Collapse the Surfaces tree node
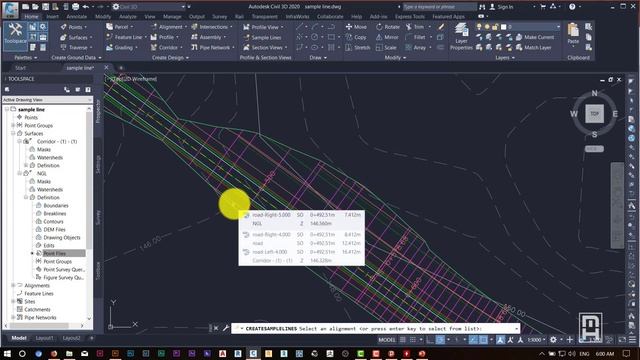640x360 pixels. point(13,133)
